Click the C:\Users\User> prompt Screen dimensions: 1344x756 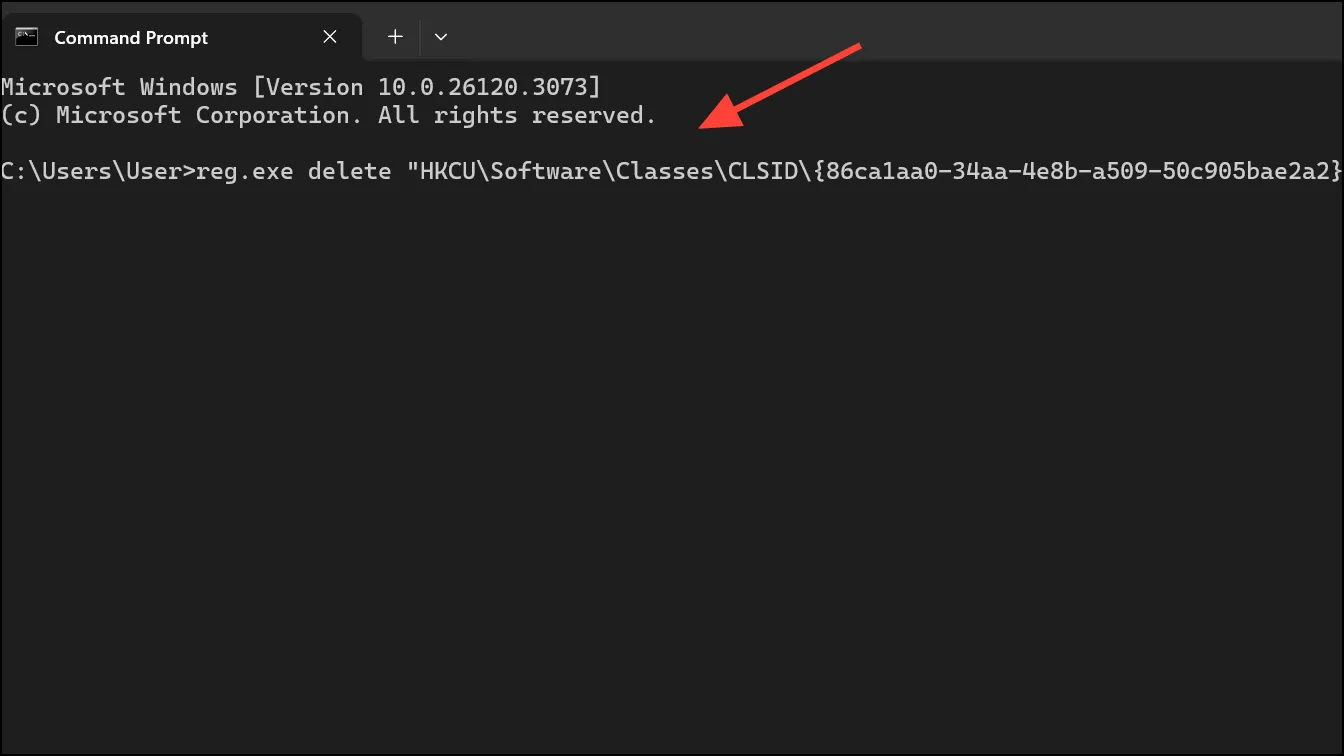coord(98,171)
